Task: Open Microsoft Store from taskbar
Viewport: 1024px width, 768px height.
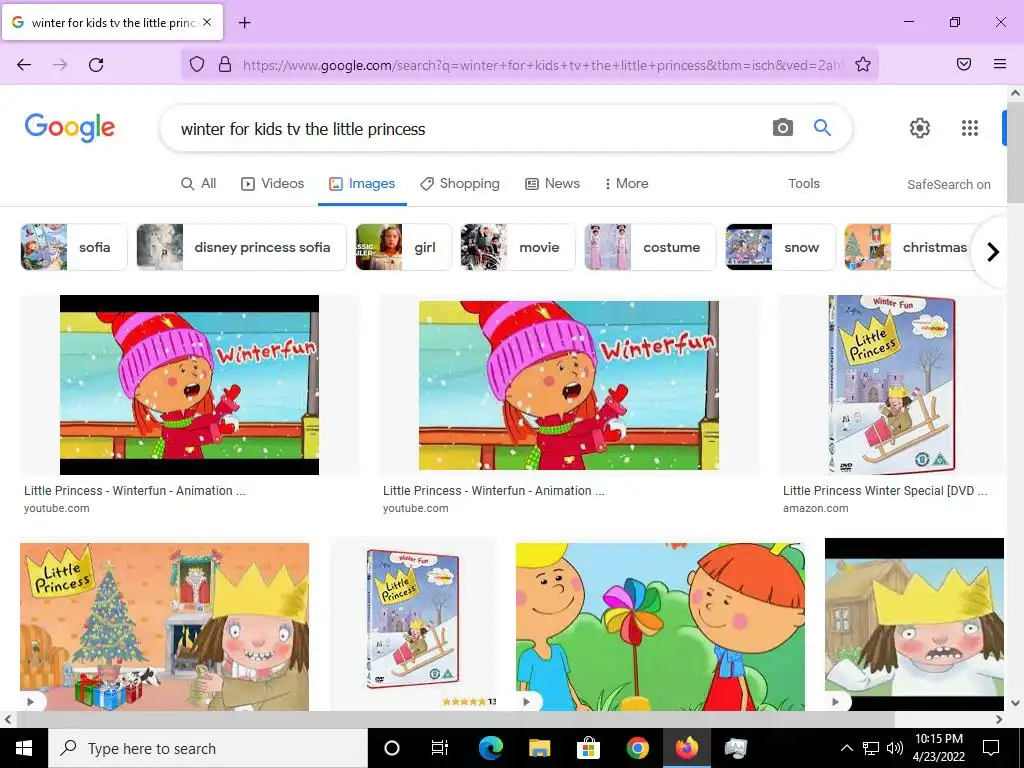Action: tap(588, 748)
